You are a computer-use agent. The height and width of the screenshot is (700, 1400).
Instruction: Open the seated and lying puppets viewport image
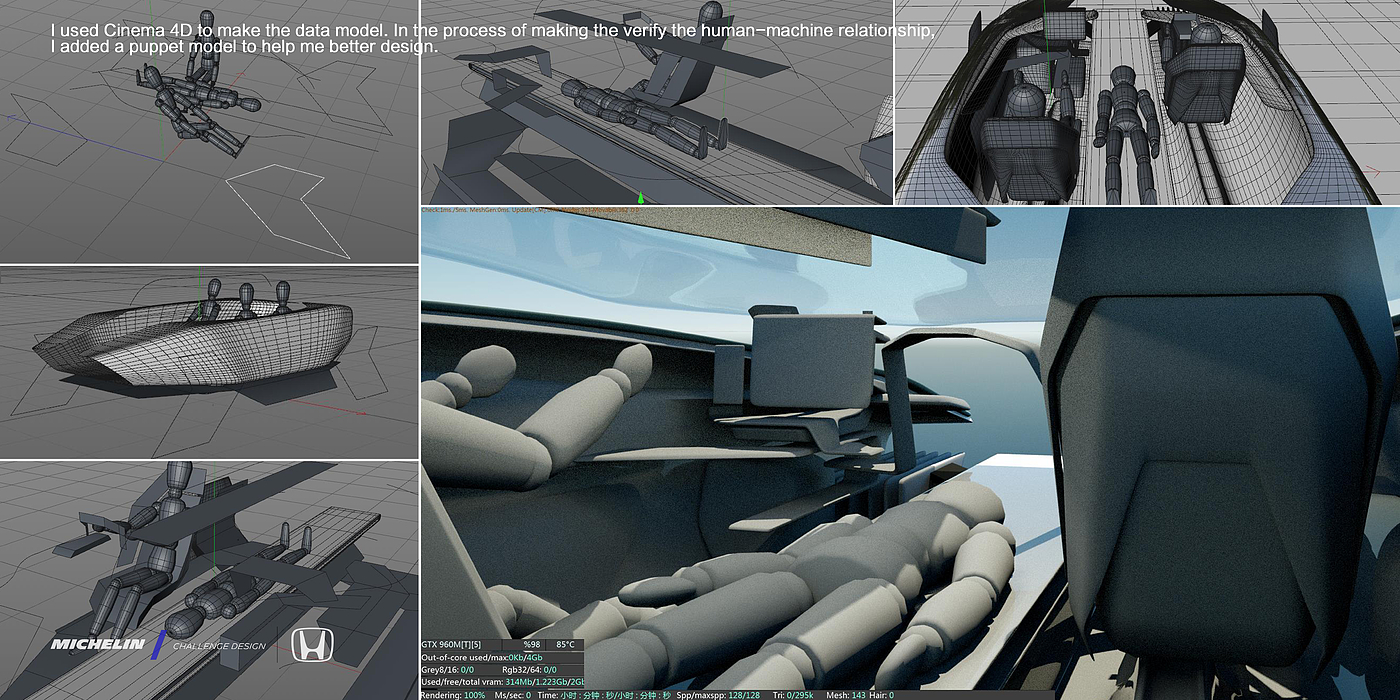208,580
